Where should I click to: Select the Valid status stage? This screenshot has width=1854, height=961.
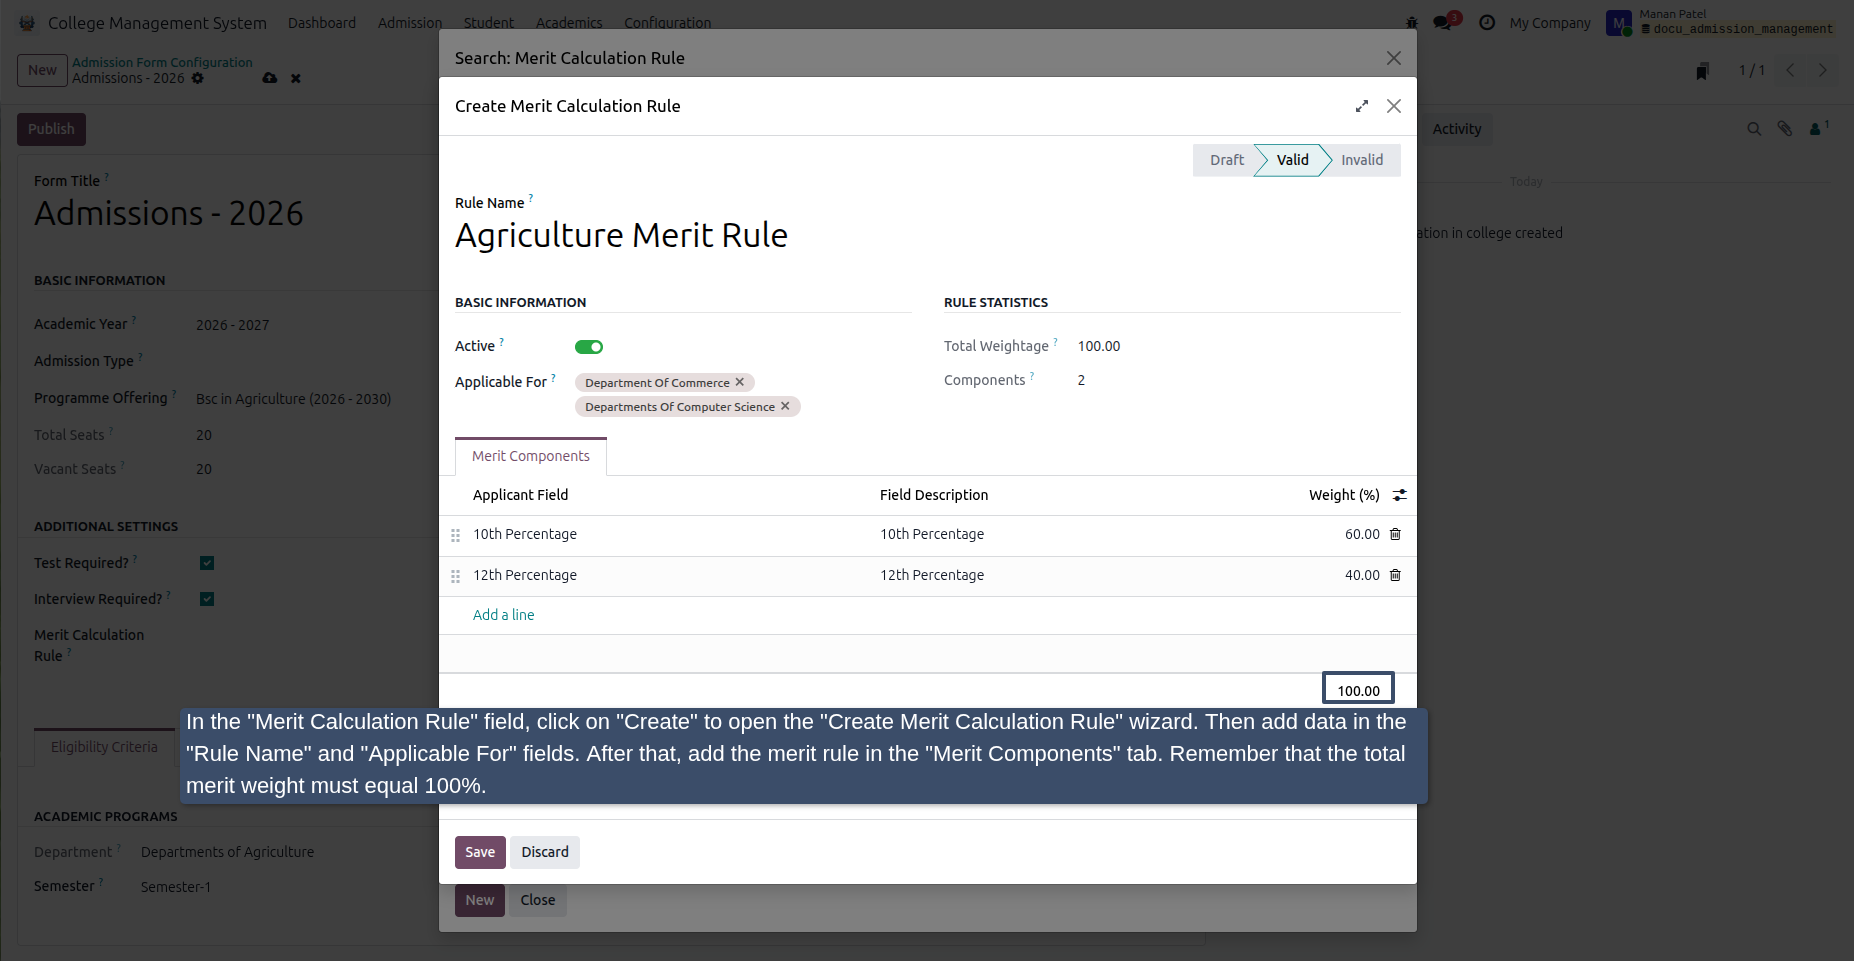tap(1292, 160)
